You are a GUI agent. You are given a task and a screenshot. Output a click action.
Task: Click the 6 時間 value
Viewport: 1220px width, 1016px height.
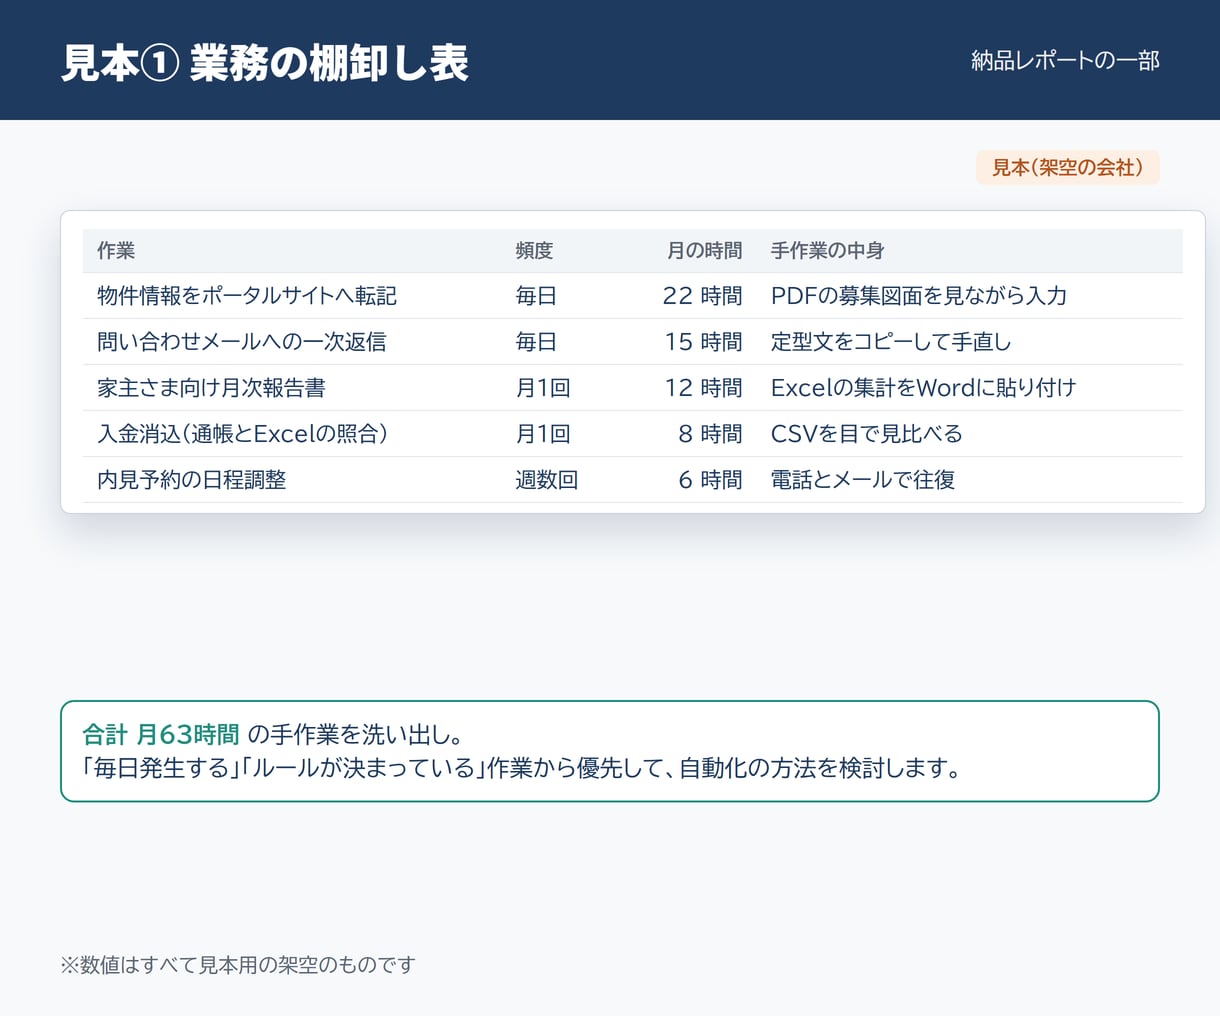pyautogui.click(x=710, y=480)
